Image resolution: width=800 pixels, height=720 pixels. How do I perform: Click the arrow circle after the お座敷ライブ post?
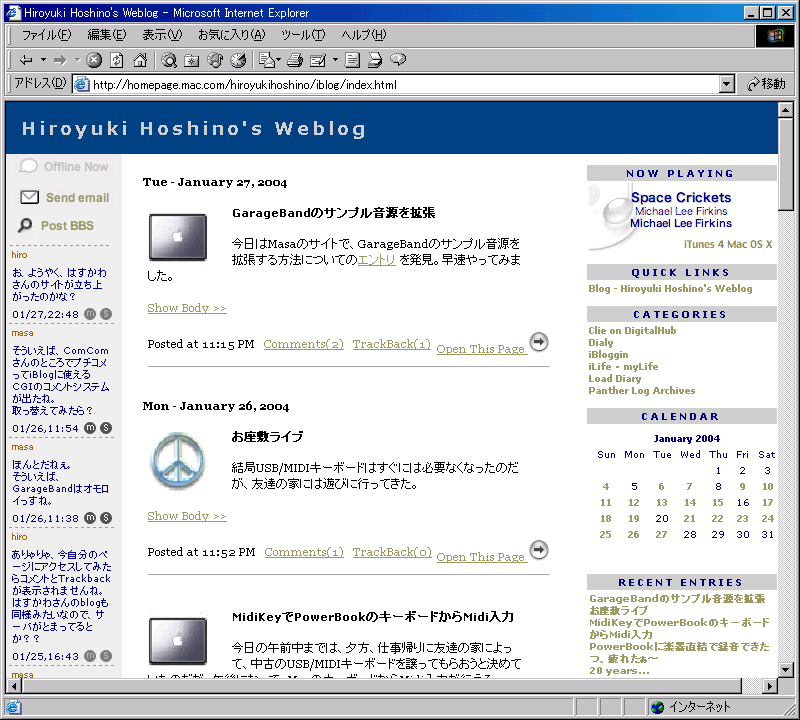(538, 550)
